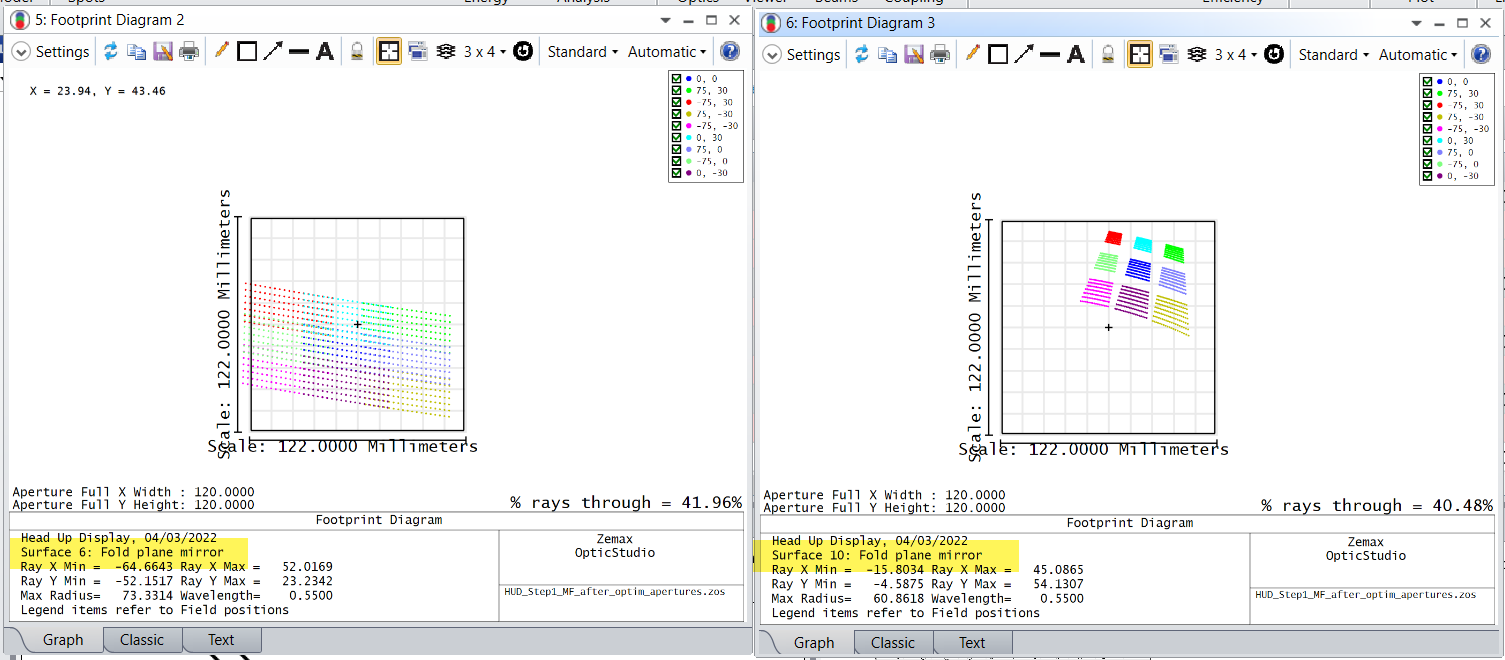Disable the 0, -30 field in Diagram 2 legend
This screenshot has height=660, width=1505.
pos(677,173)
